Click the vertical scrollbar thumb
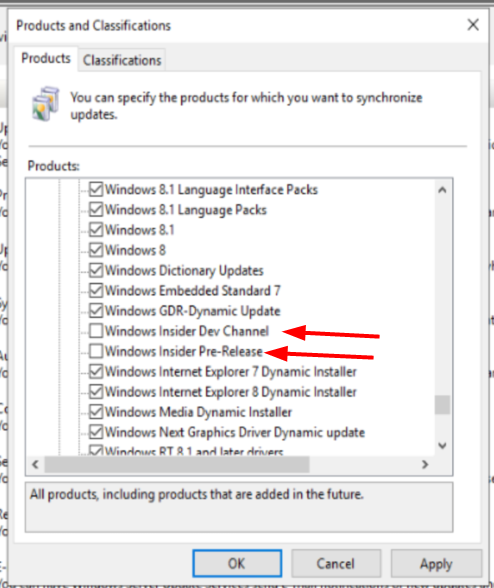 443,405
